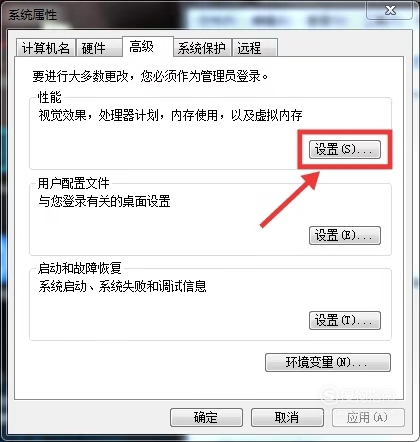The width and height of the screenshot is (420, 442).
Task: Open 环境变量(N) dialog
Action: [328, 362]
